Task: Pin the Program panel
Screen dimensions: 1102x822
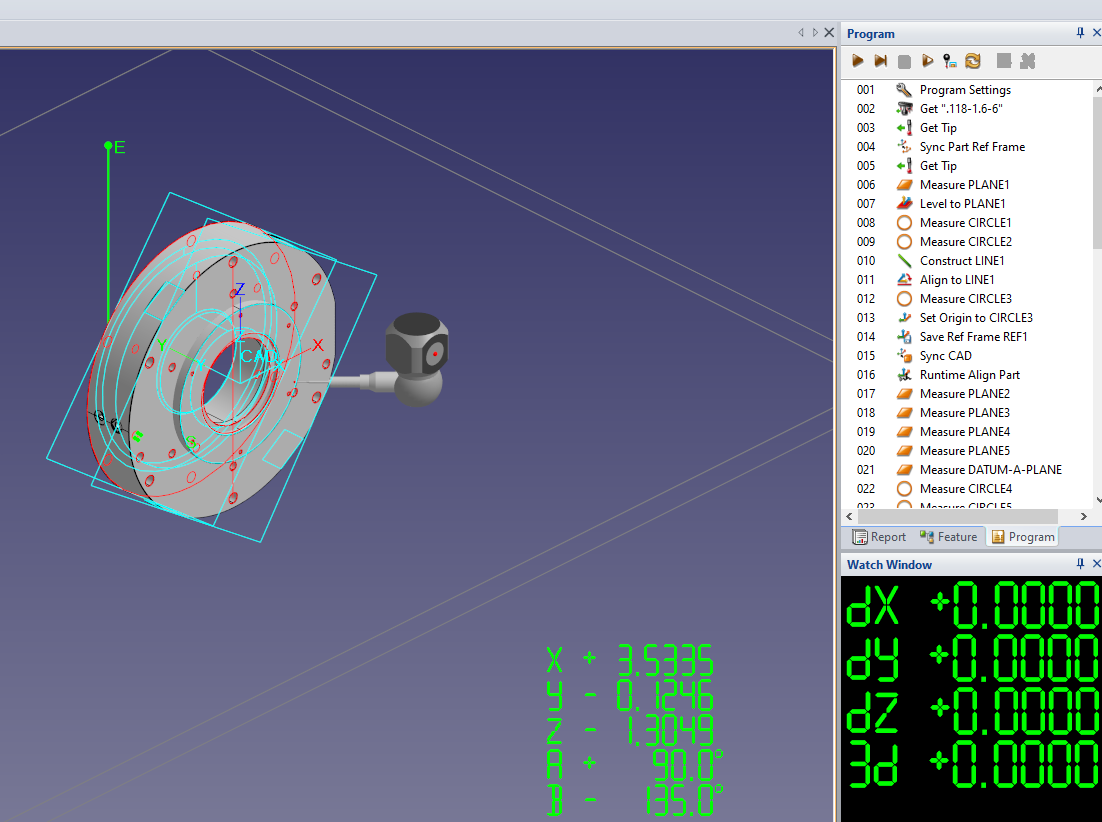Action: click(1080, 33)
